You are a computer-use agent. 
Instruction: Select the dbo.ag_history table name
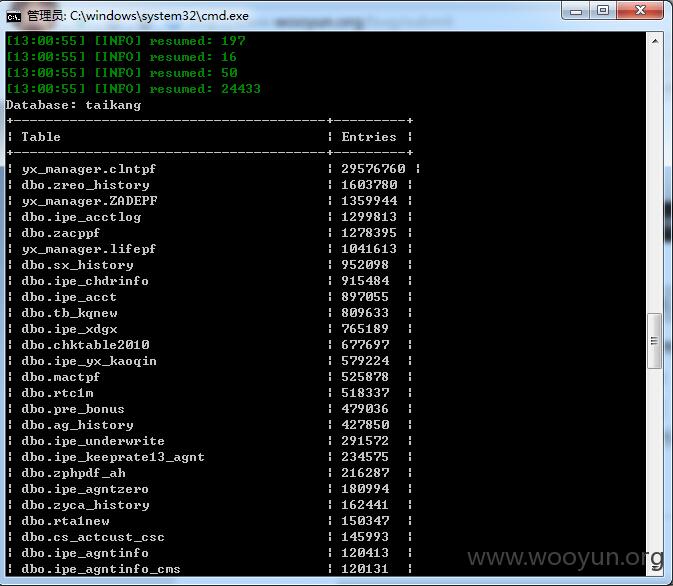point(77,425)
